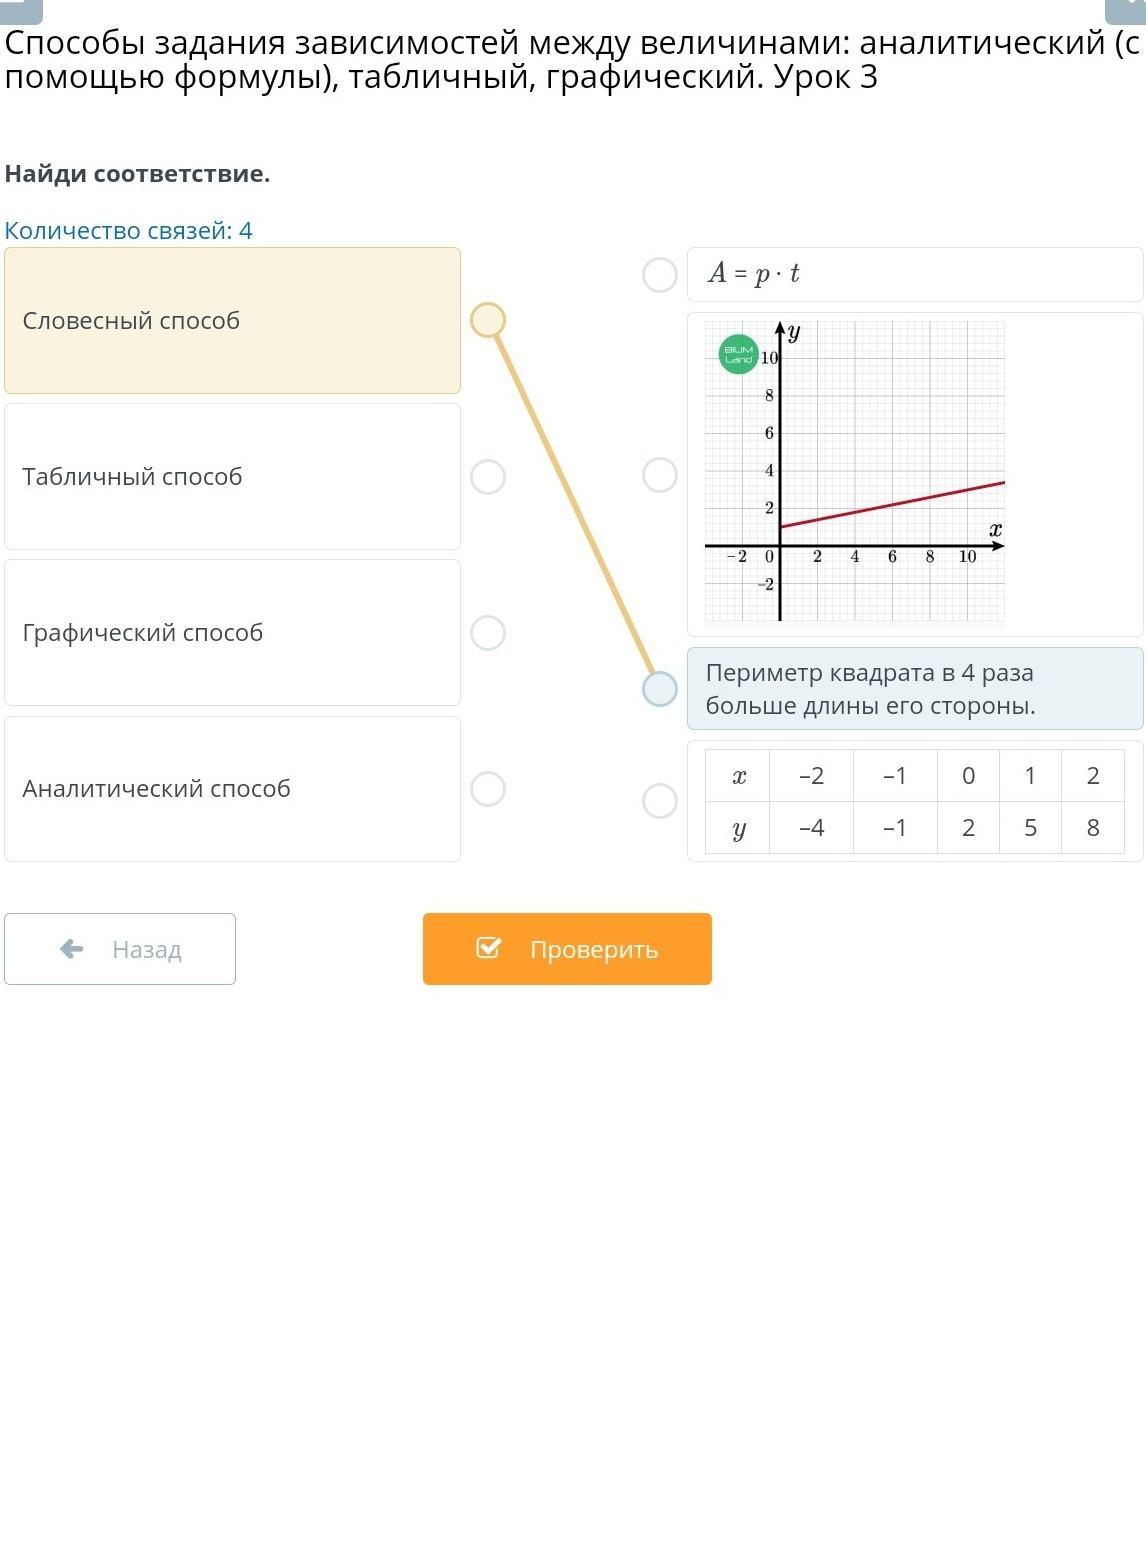
Task: Click the checkmark icon on Проверить button
Action: click(488, 948)
